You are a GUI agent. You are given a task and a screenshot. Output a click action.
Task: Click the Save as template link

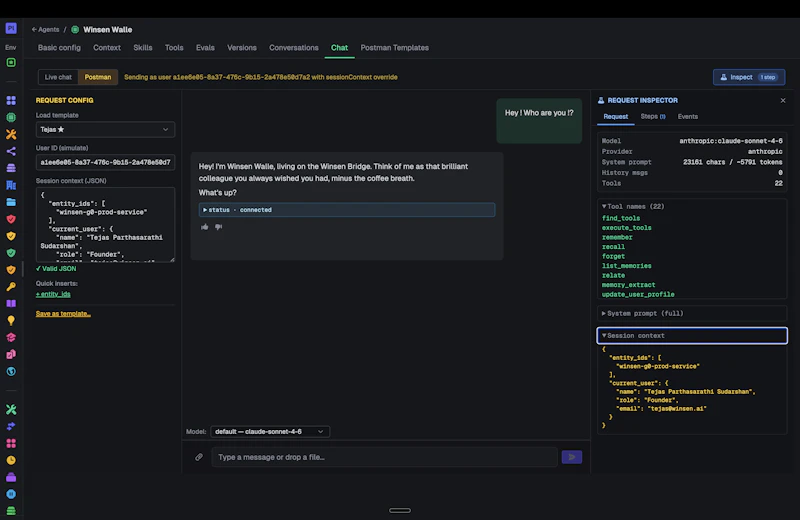coord(63,314)
